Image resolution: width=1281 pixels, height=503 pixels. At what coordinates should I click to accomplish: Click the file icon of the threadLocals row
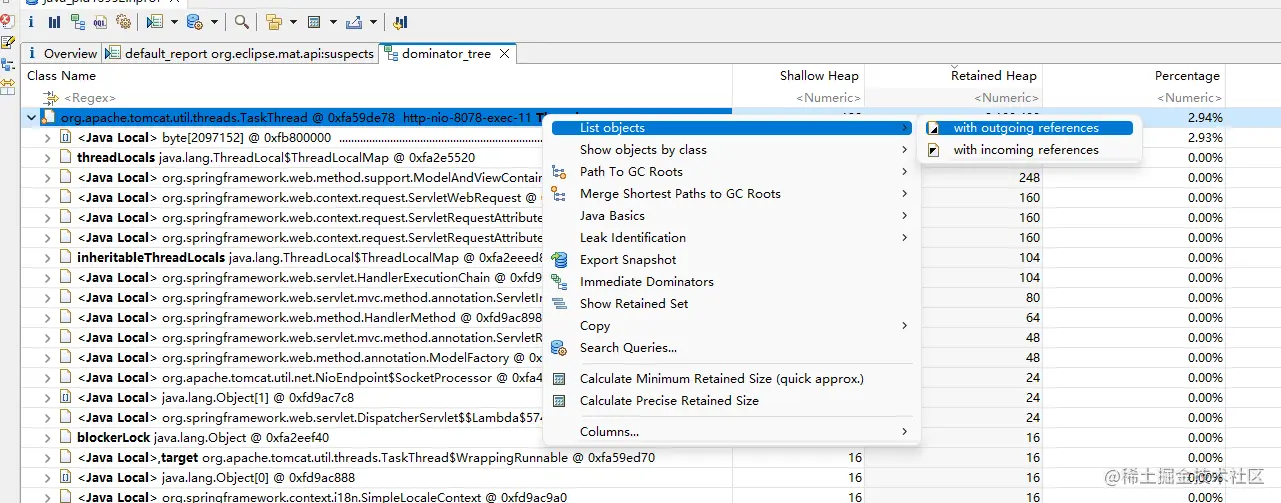66,157
